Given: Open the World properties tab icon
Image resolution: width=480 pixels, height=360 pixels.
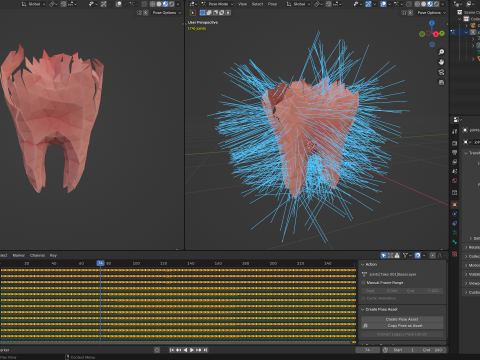Looking at the screenshot, I should click(x=455, y=180).
